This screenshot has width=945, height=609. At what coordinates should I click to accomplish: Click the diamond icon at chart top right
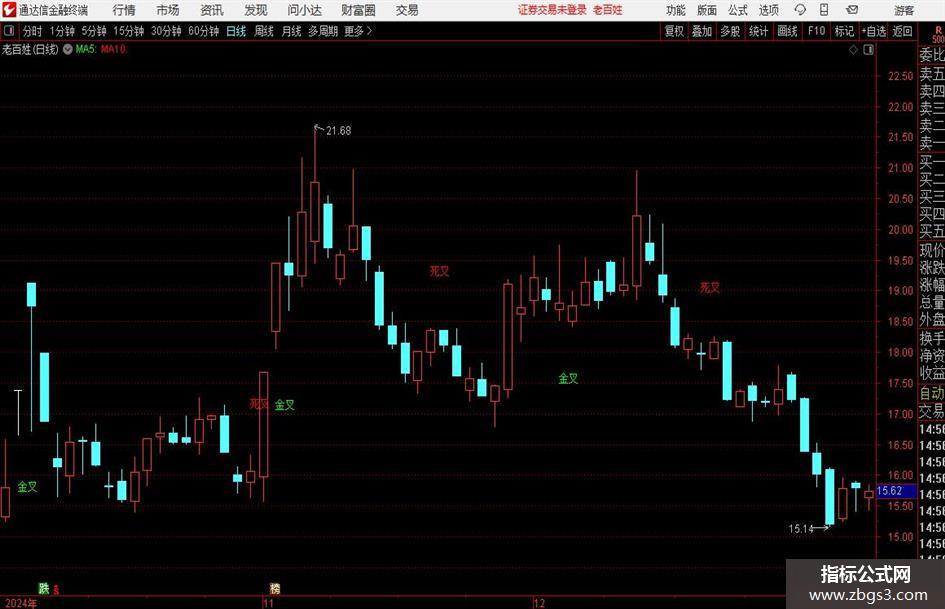click(853, 49)
